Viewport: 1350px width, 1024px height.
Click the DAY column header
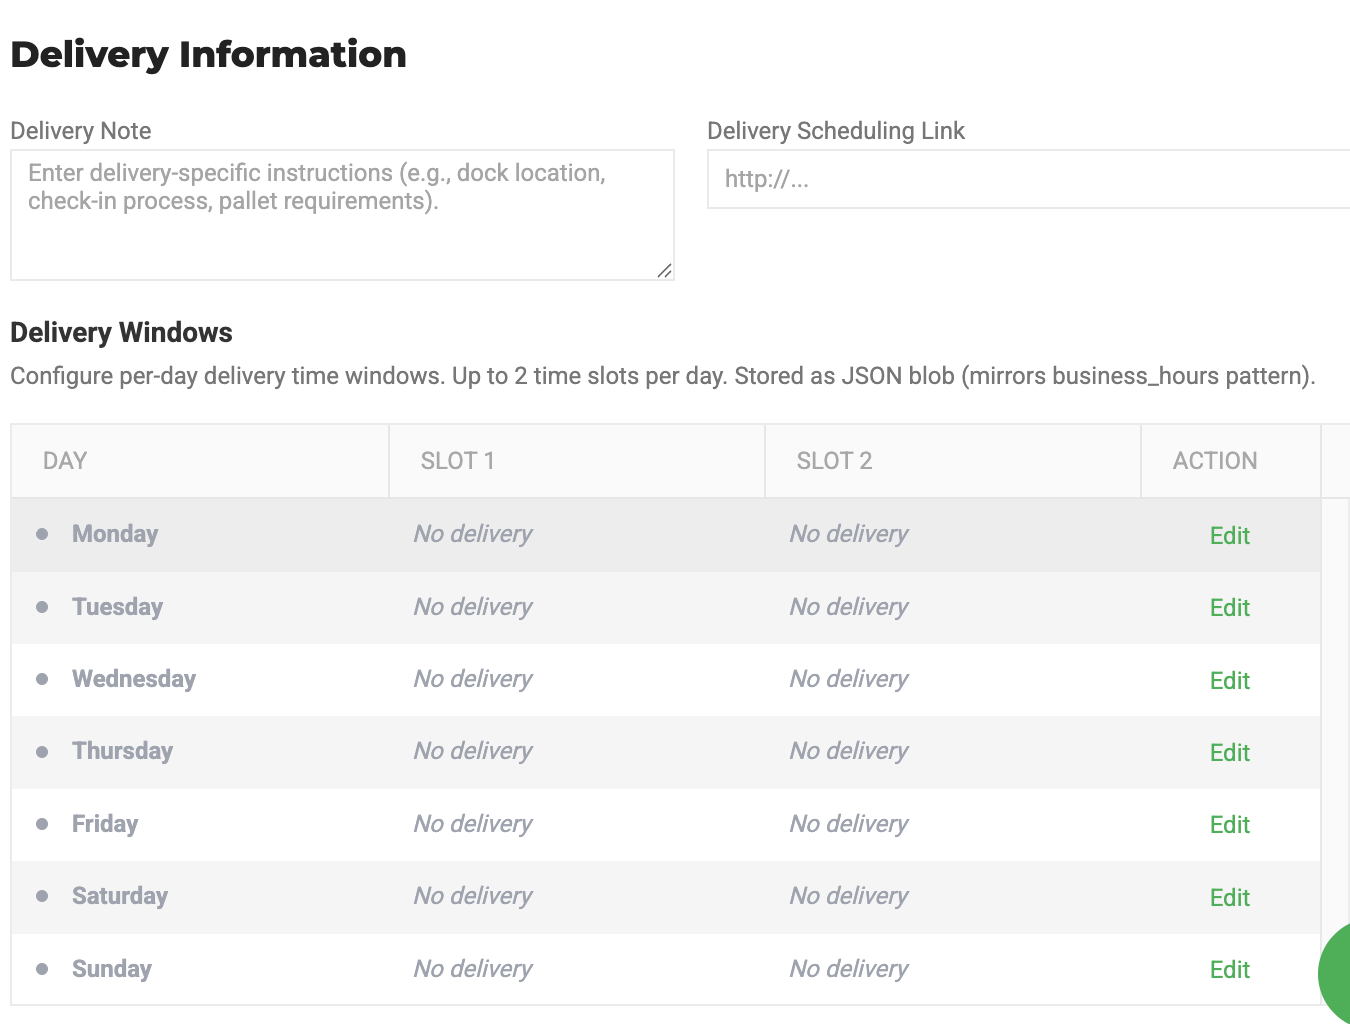(x=65, y=461)
